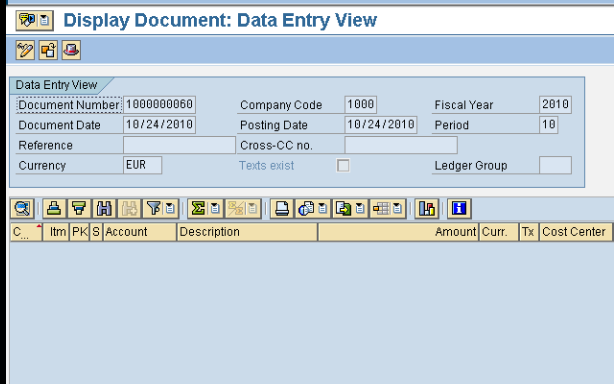
Task: Click the Tx column header
Action: (x=529, y=232)
